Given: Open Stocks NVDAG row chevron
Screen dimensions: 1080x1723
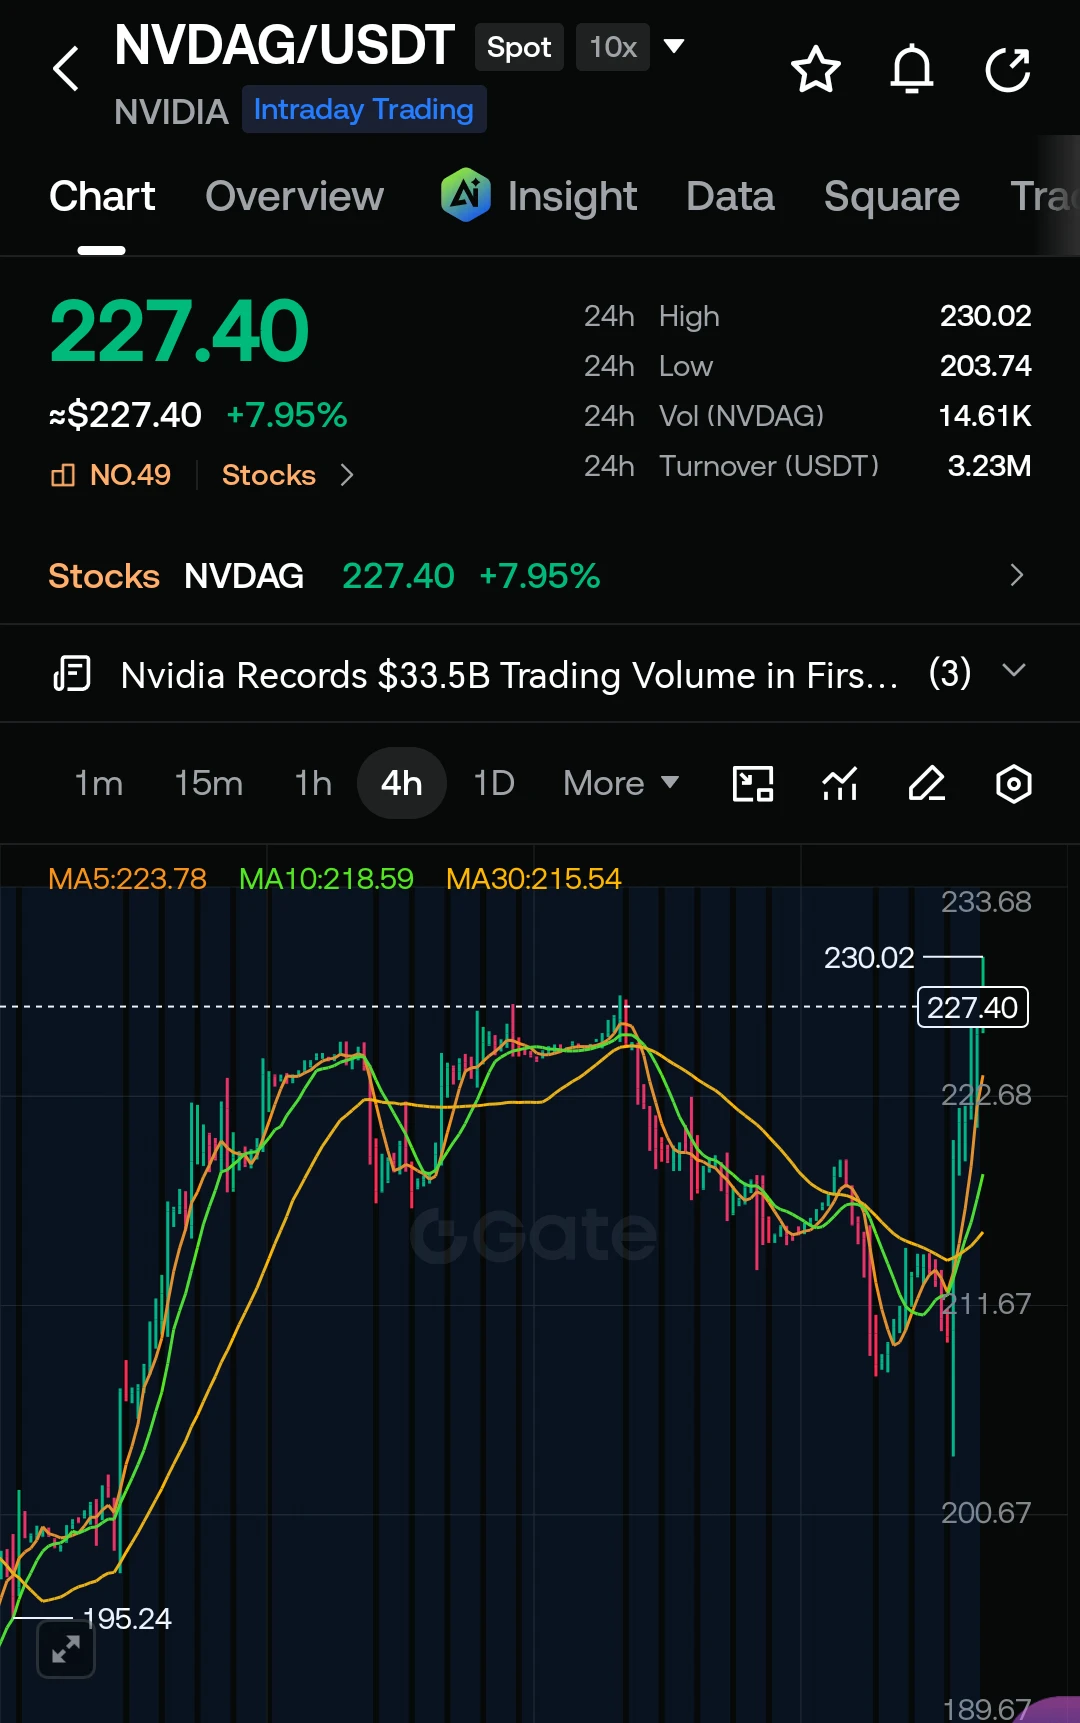Looking at the screenshot, I should [1017, 575].
